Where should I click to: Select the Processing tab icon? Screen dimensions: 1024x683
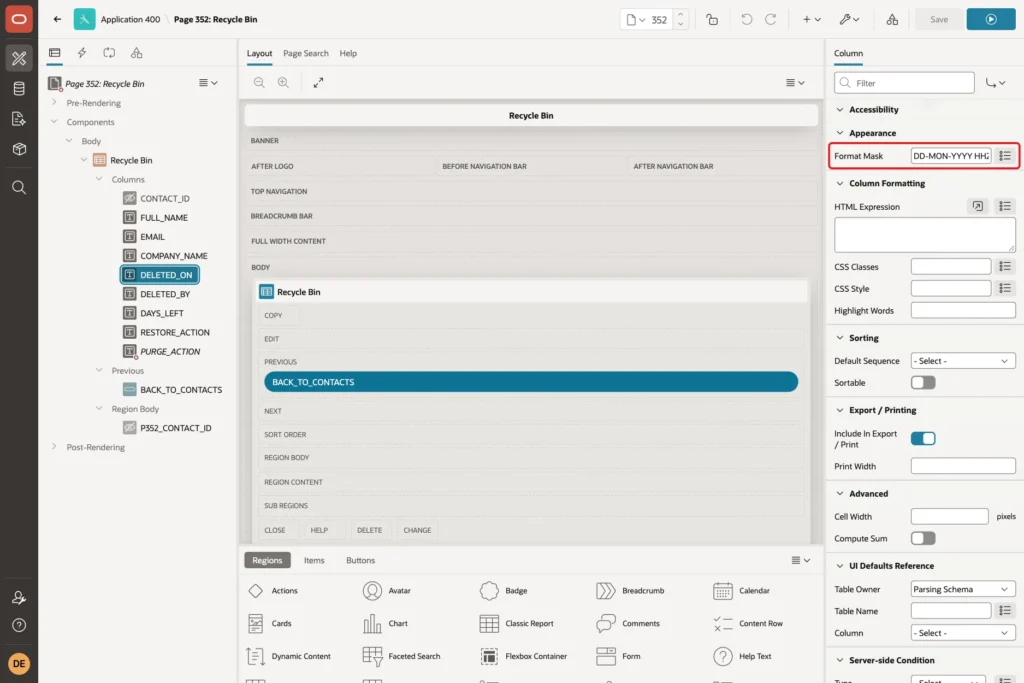coord(109,53)
